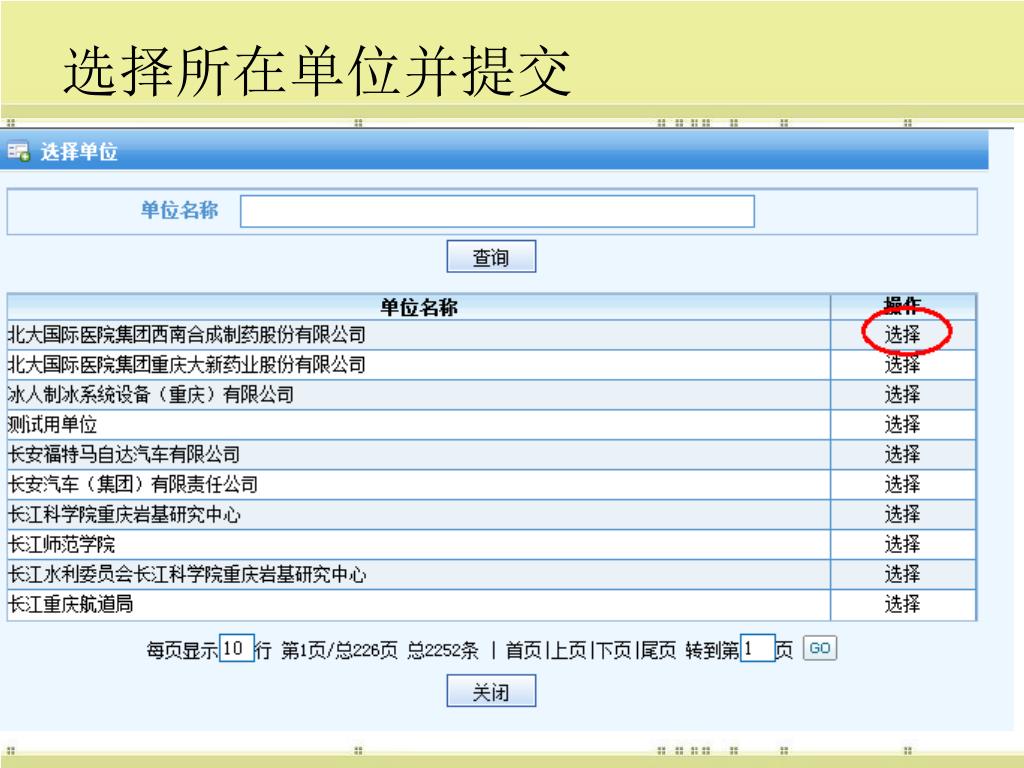Click 选择 for 长江师范学院
Image resolution: width=1024 pixels, height=768 pixels.
pos(903,544)
